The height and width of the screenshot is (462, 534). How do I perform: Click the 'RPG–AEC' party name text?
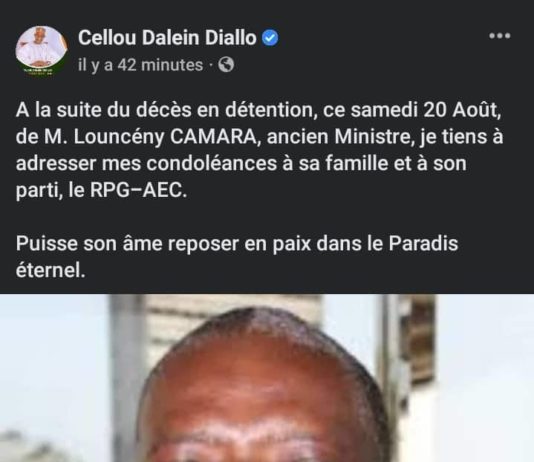coord(137,190)
